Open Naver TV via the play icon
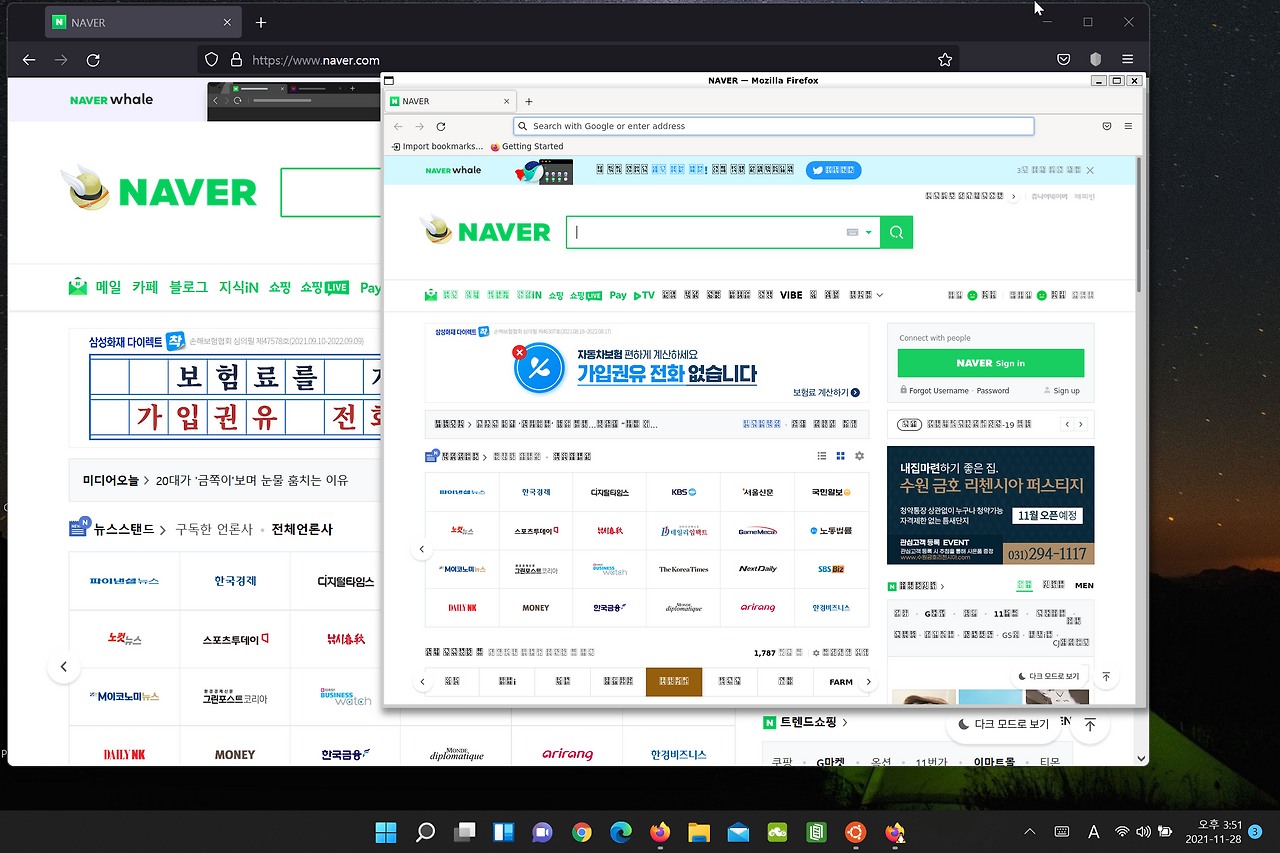 click(x=643, y=294)
